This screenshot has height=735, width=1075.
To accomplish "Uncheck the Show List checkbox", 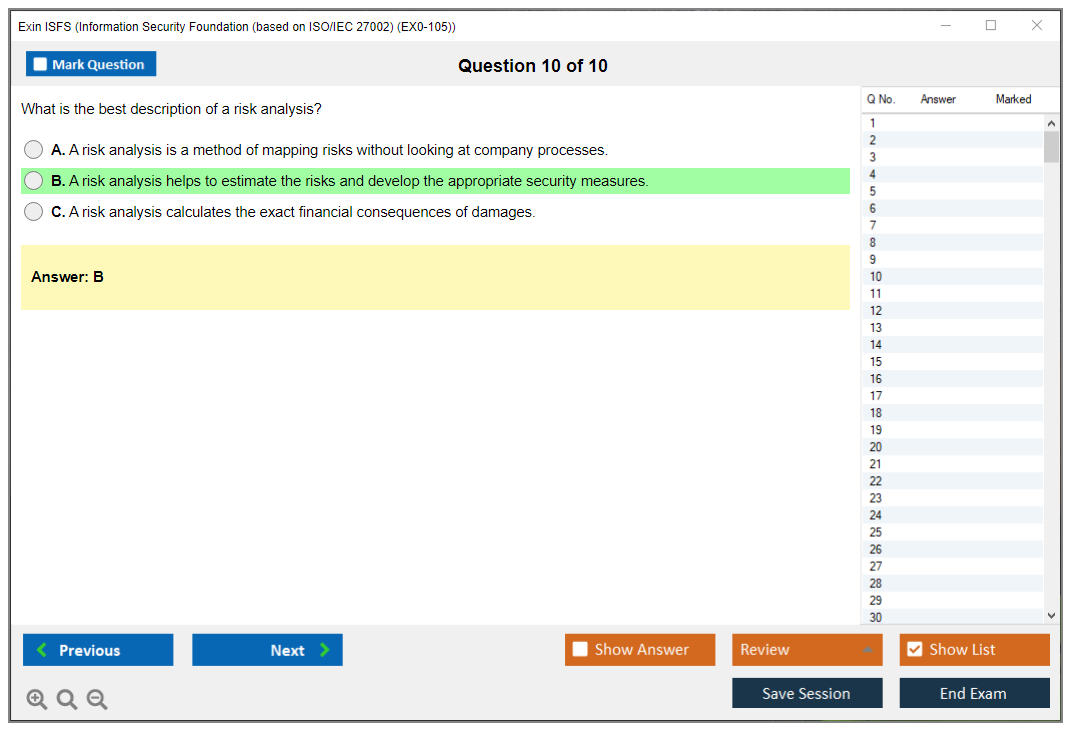I will click(x=914, y=650).
